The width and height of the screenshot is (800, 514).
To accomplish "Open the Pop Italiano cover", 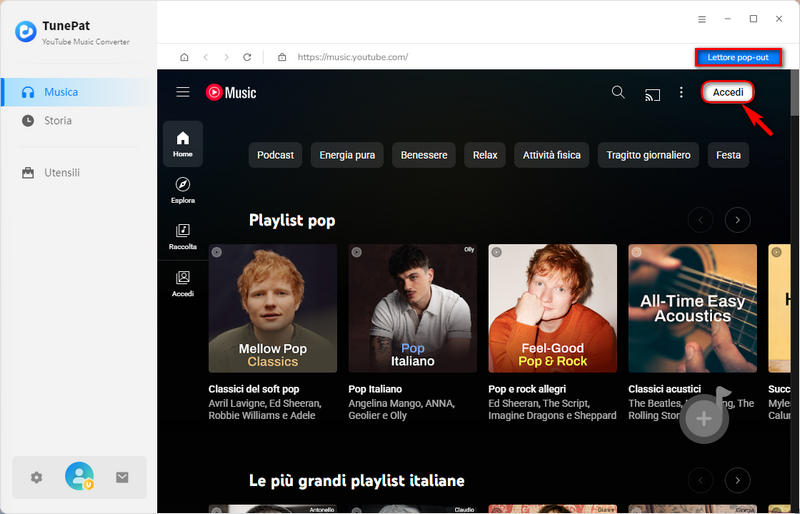I will pos(412,308).
